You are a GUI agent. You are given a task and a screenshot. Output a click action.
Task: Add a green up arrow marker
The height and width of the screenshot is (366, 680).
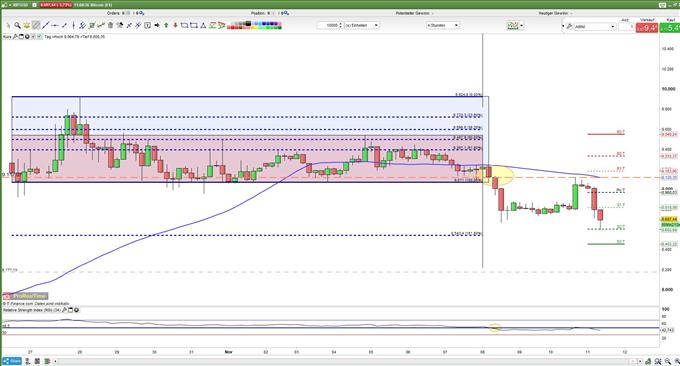click(166, 26)
